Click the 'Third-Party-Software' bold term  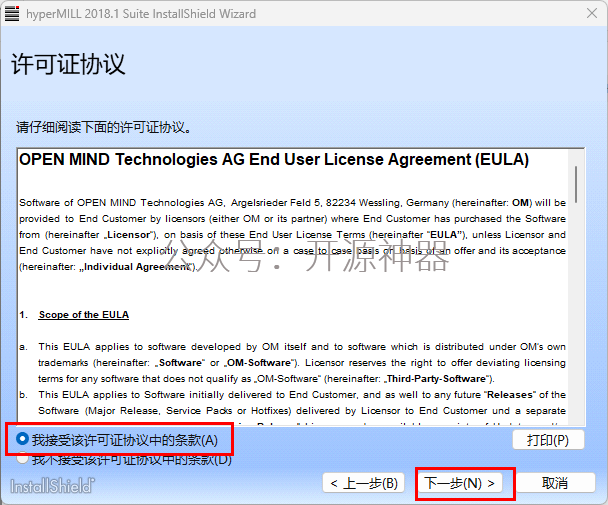pos(436,379)
